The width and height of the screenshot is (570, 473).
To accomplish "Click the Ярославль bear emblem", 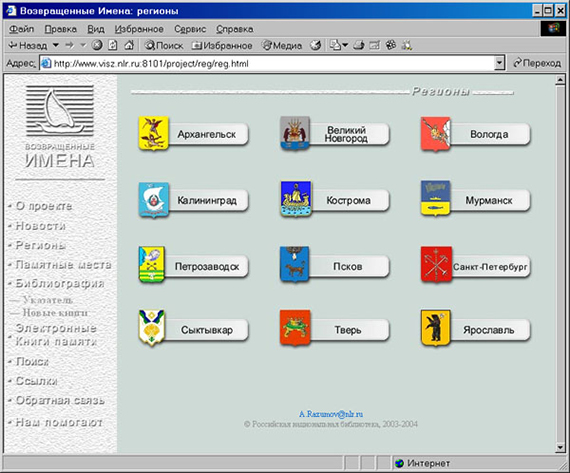I will pos(435,328).
